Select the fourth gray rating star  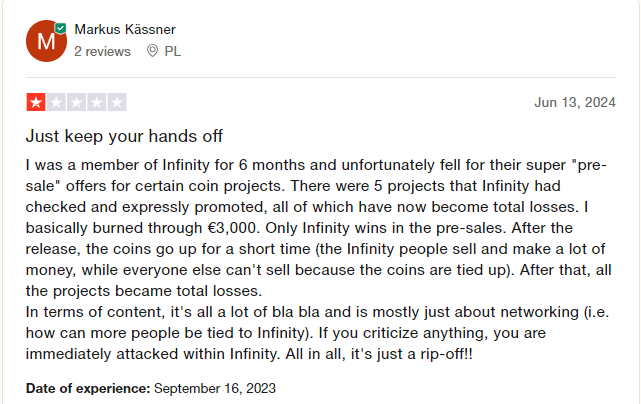click(96, 102)
